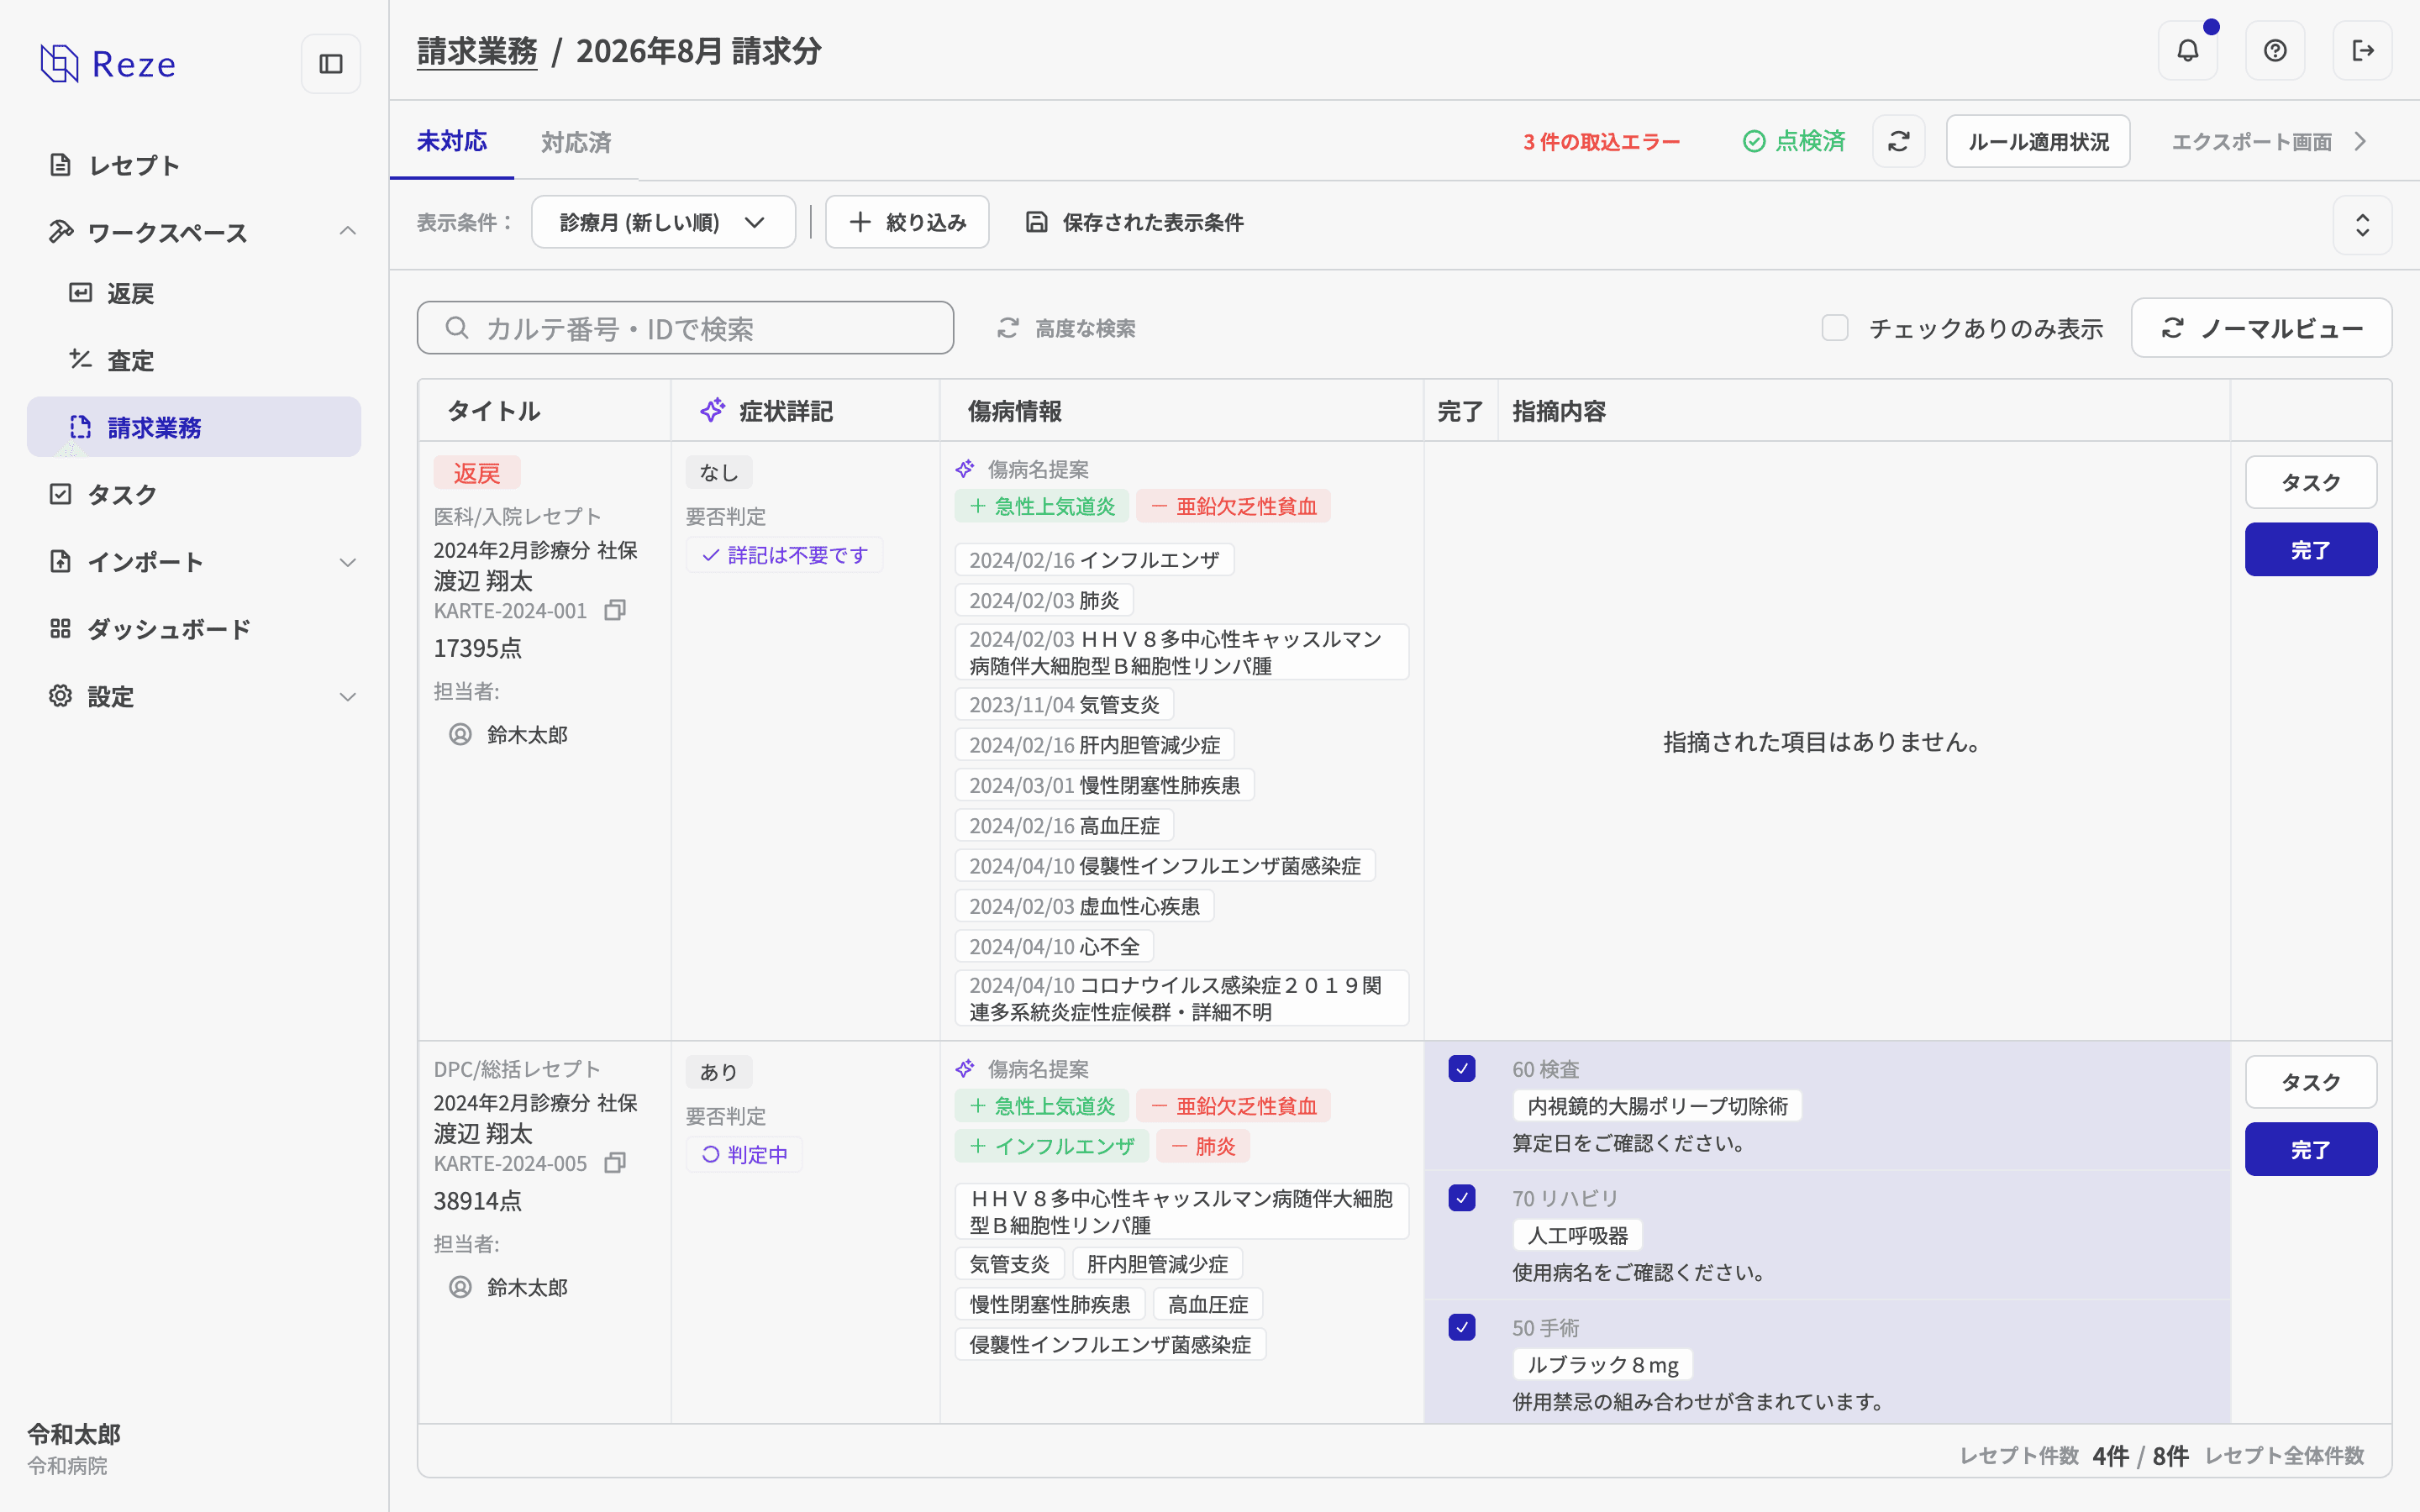Open 返戻 workspace item
Viewport: 2420px width, 1512px height.
[194, 293]
